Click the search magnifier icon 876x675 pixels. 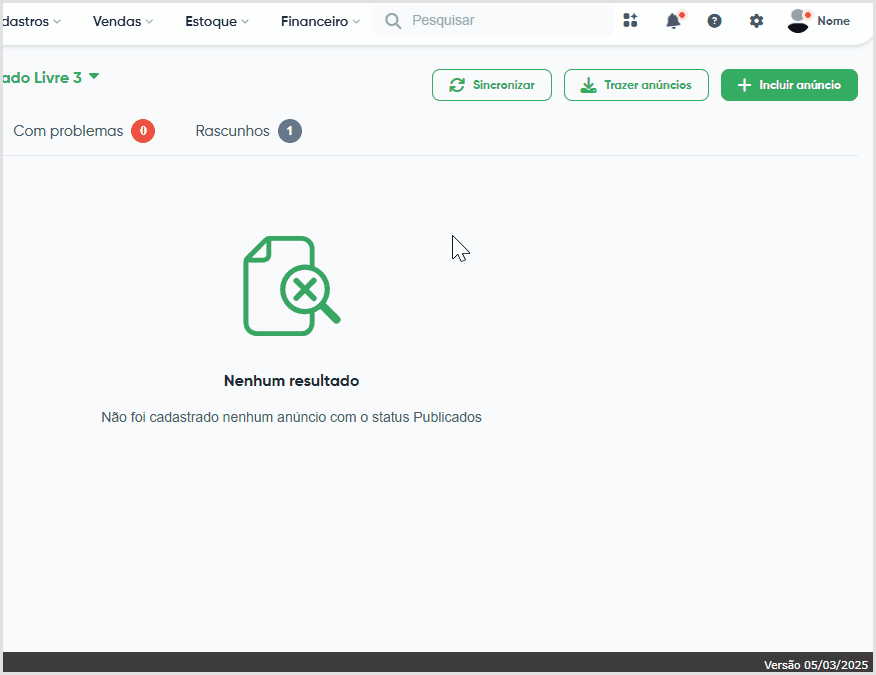(393, 21)
